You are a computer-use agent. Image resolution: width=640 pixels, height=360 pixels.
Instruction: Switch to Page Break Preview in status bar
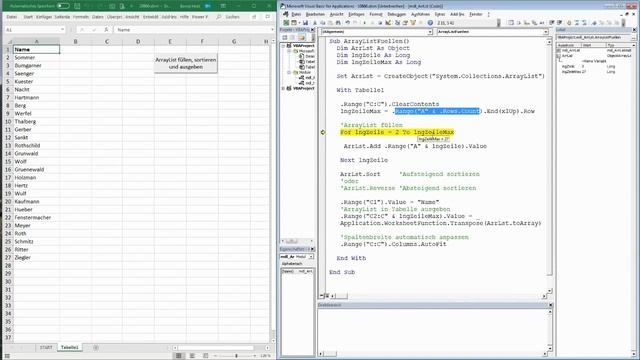pyautogui.click(x=205, y=356)
